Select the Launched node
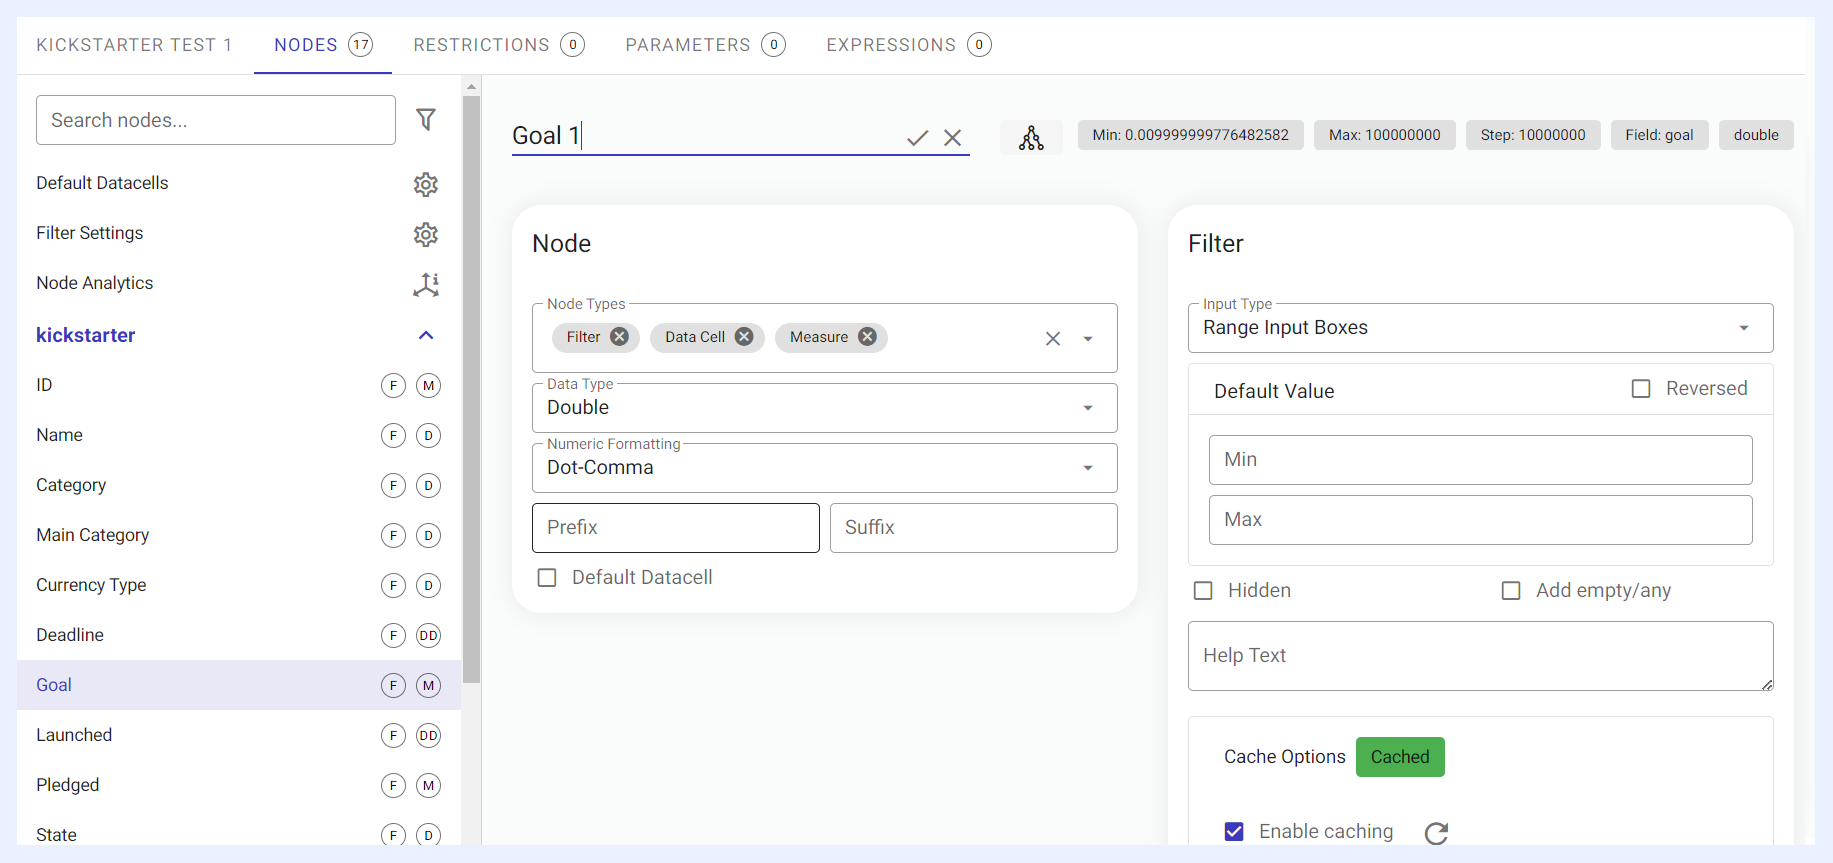The height and width of the screenshot is (863, 1833). [x=239, y=735]
